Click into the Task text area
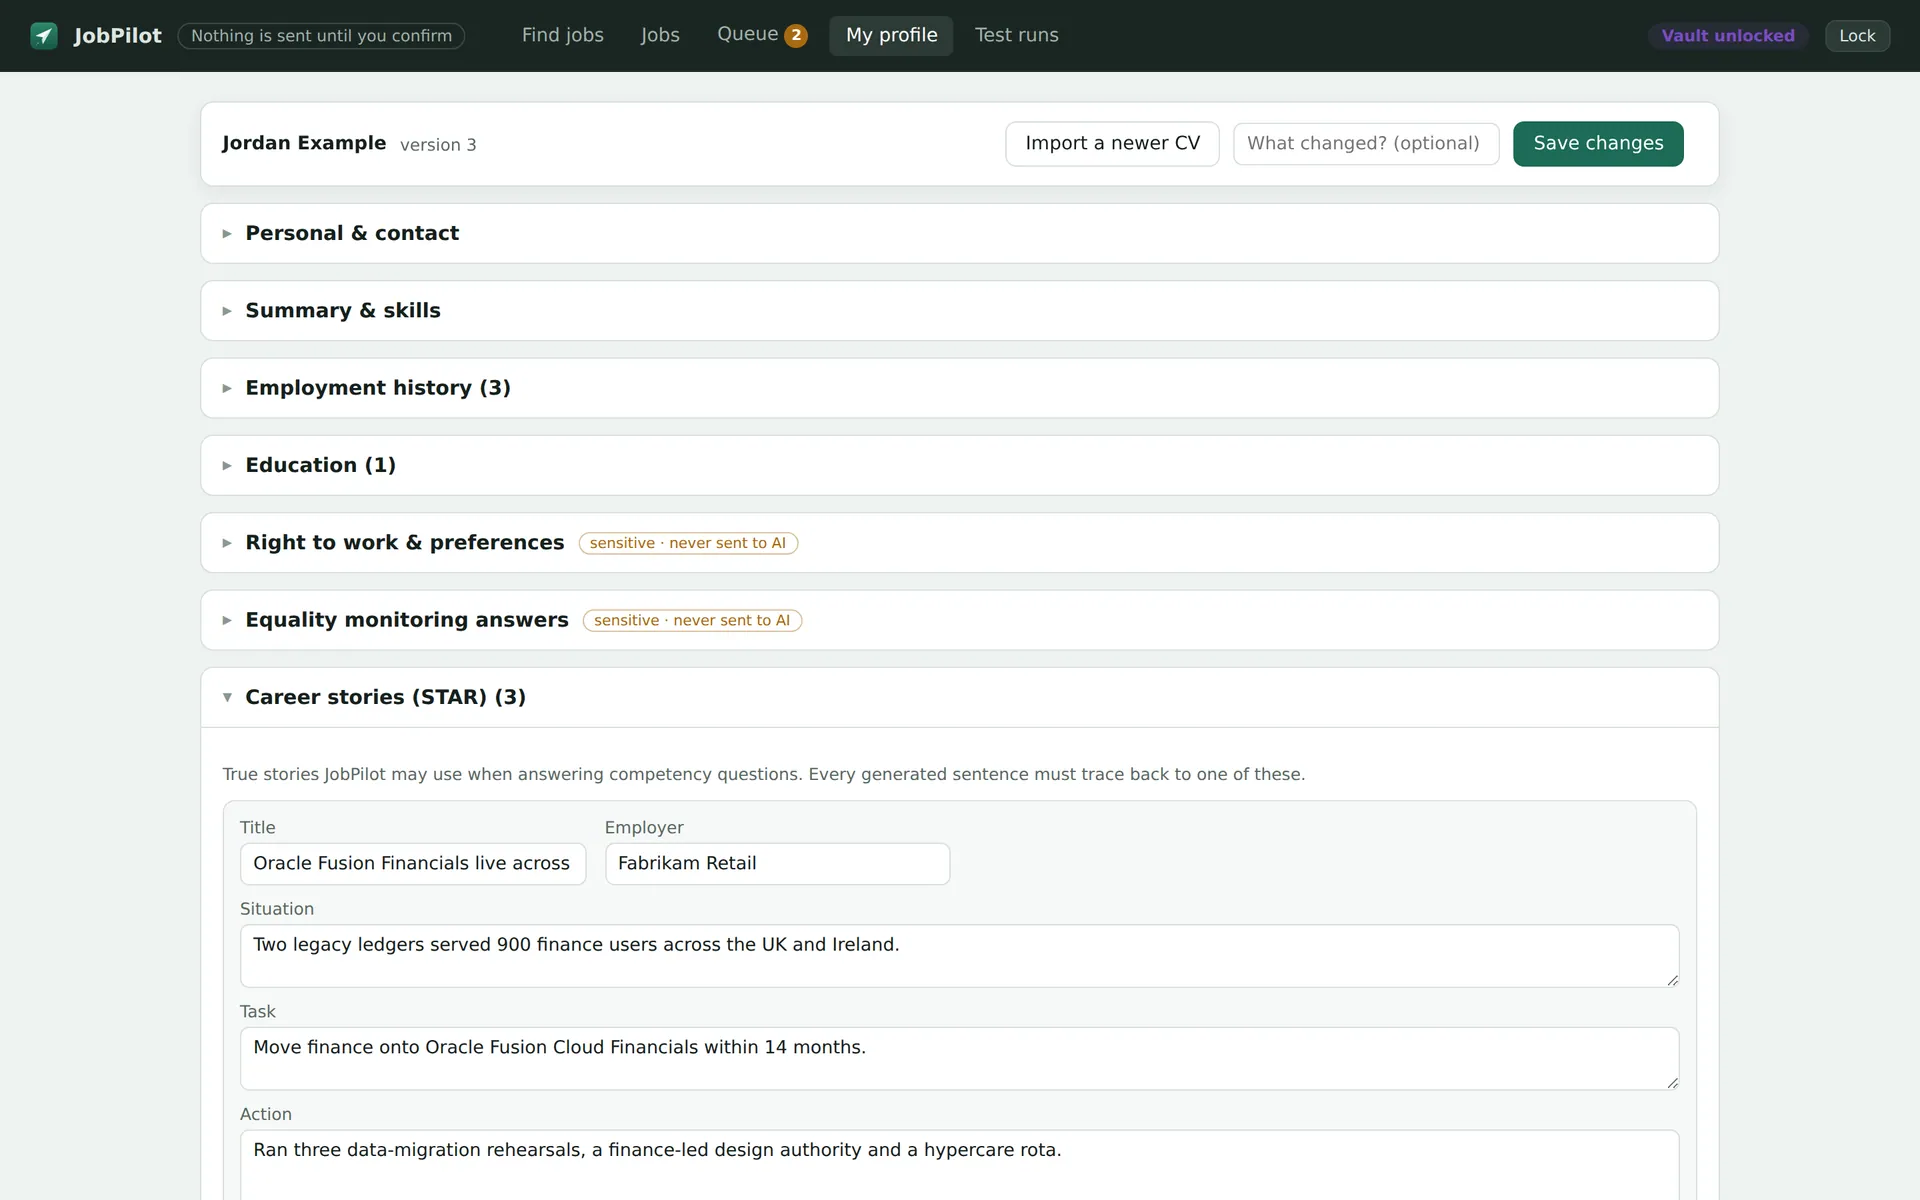Screen dimensions: 1920x1200 [x=959, y=1059]
